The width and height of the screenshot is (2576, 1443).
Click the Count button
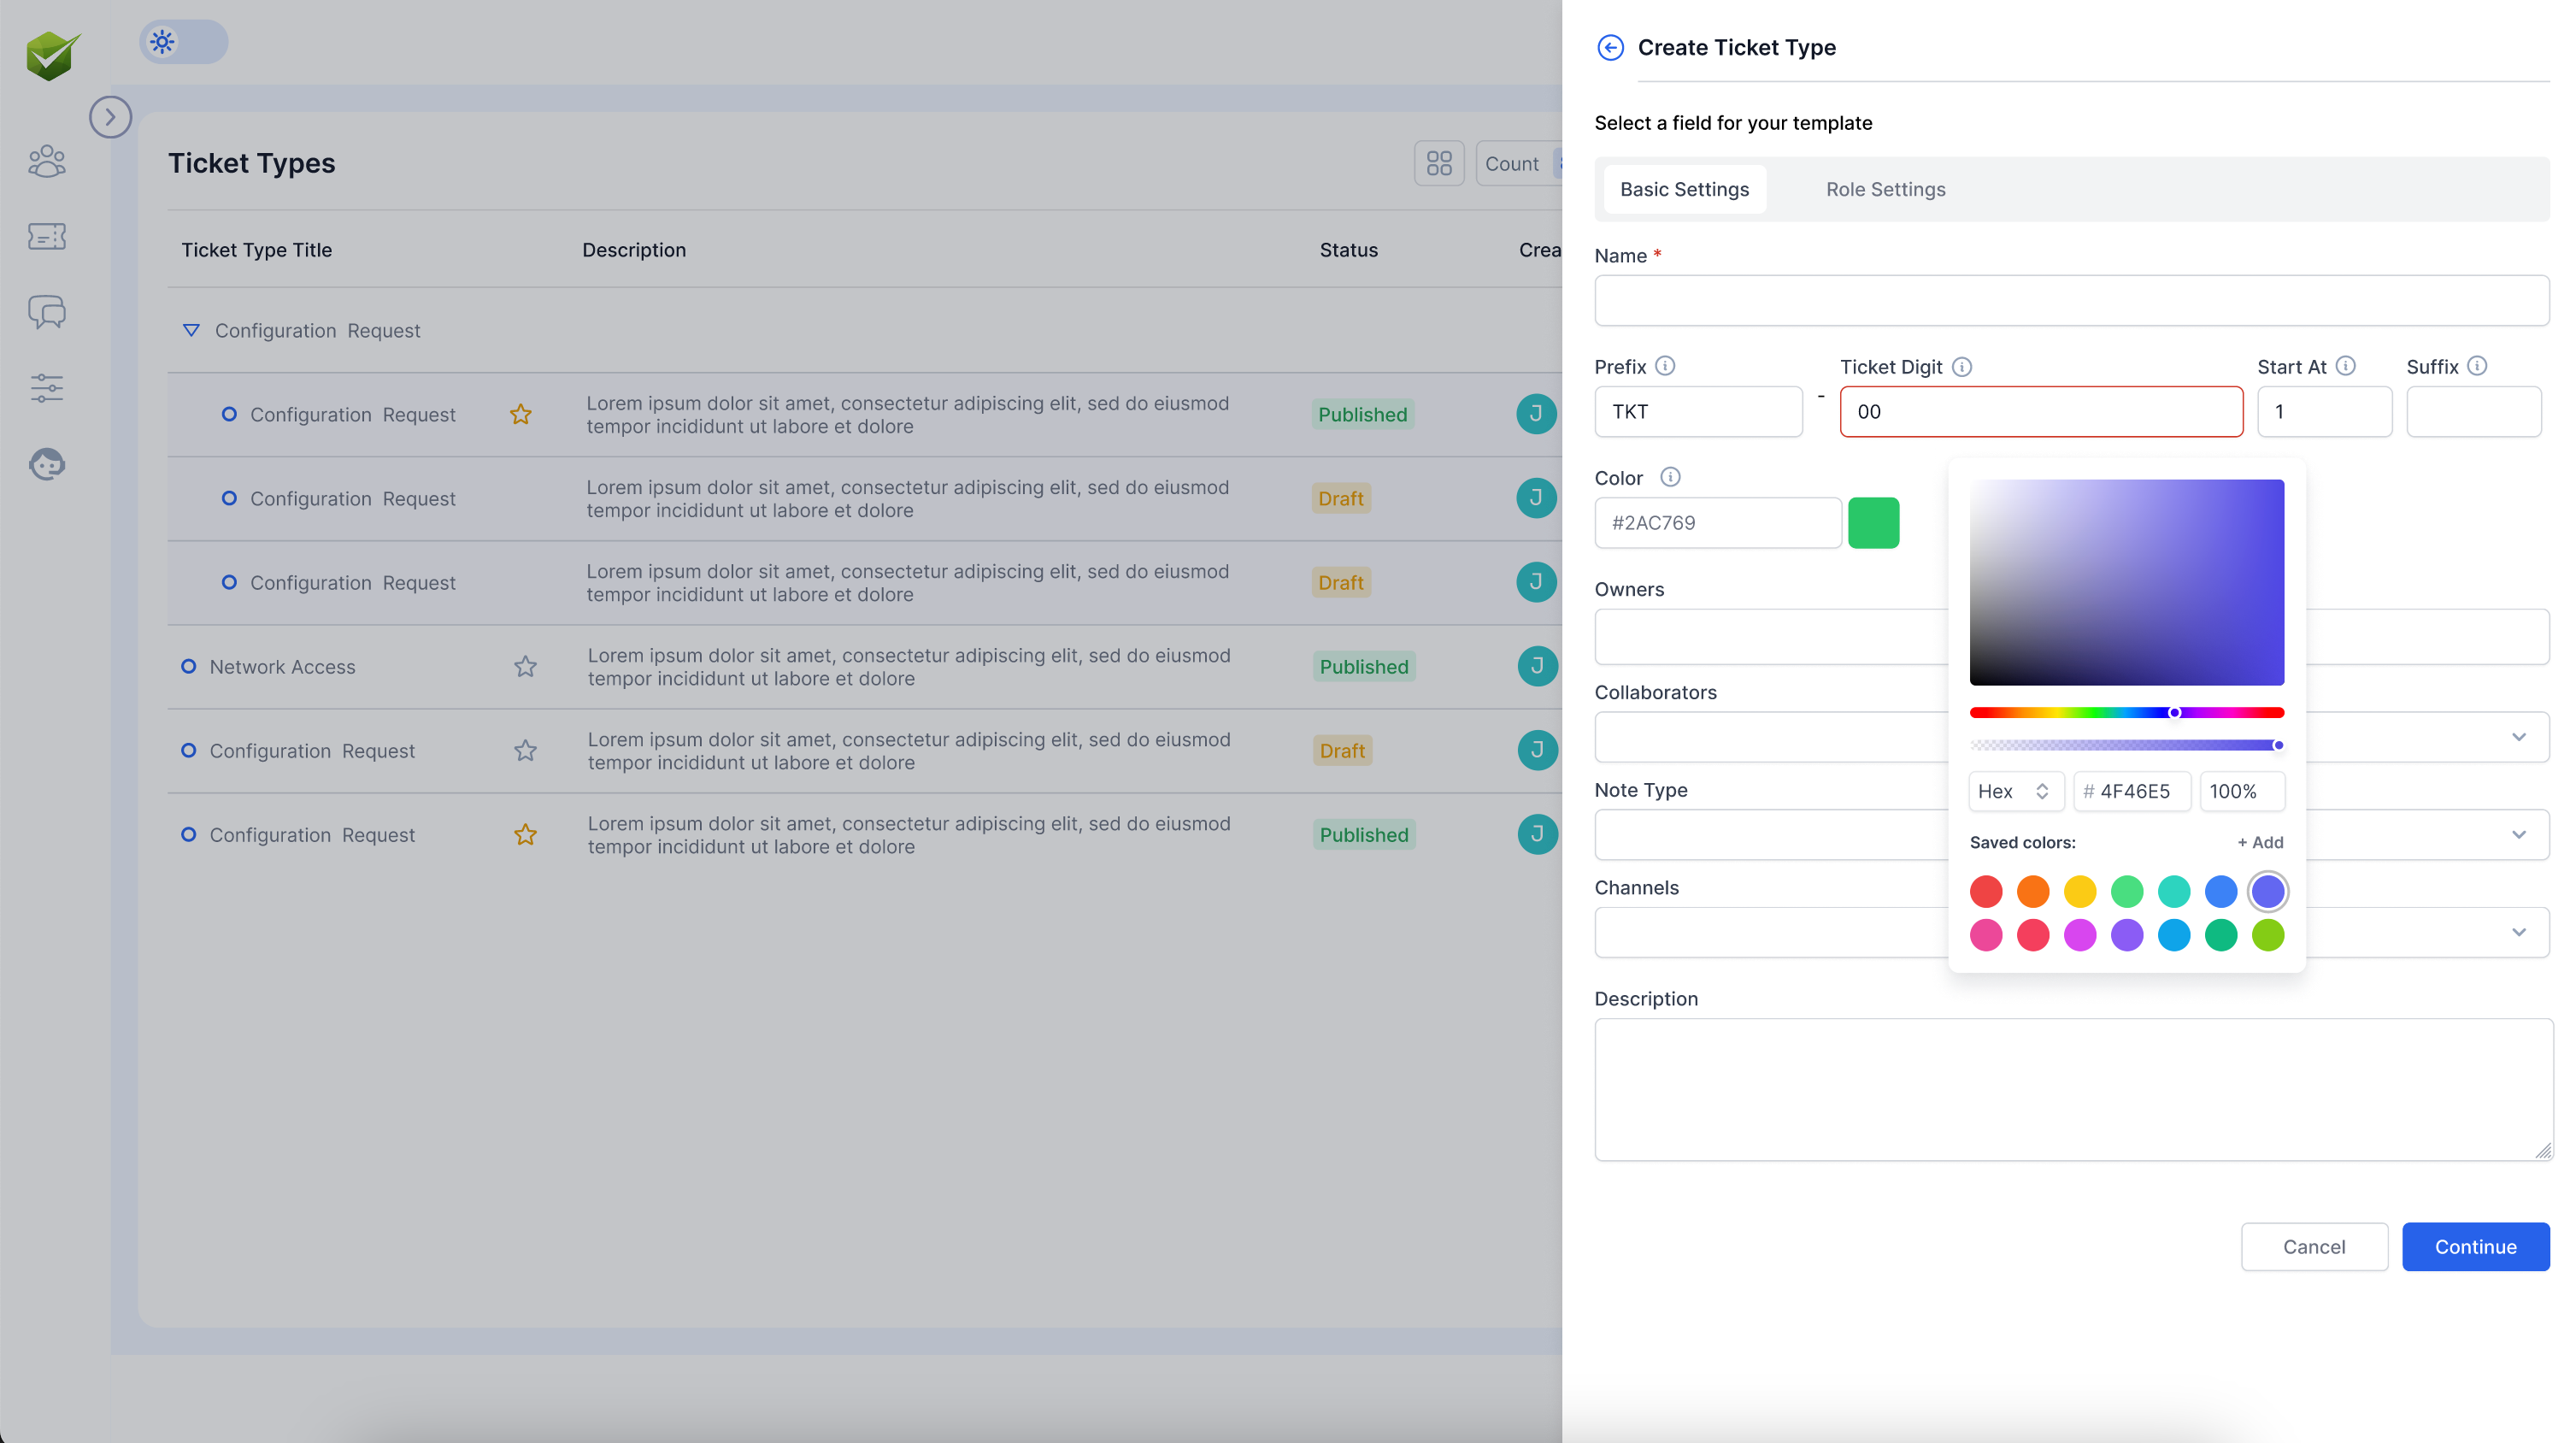pyautogui.click(x=1518, y=163)
